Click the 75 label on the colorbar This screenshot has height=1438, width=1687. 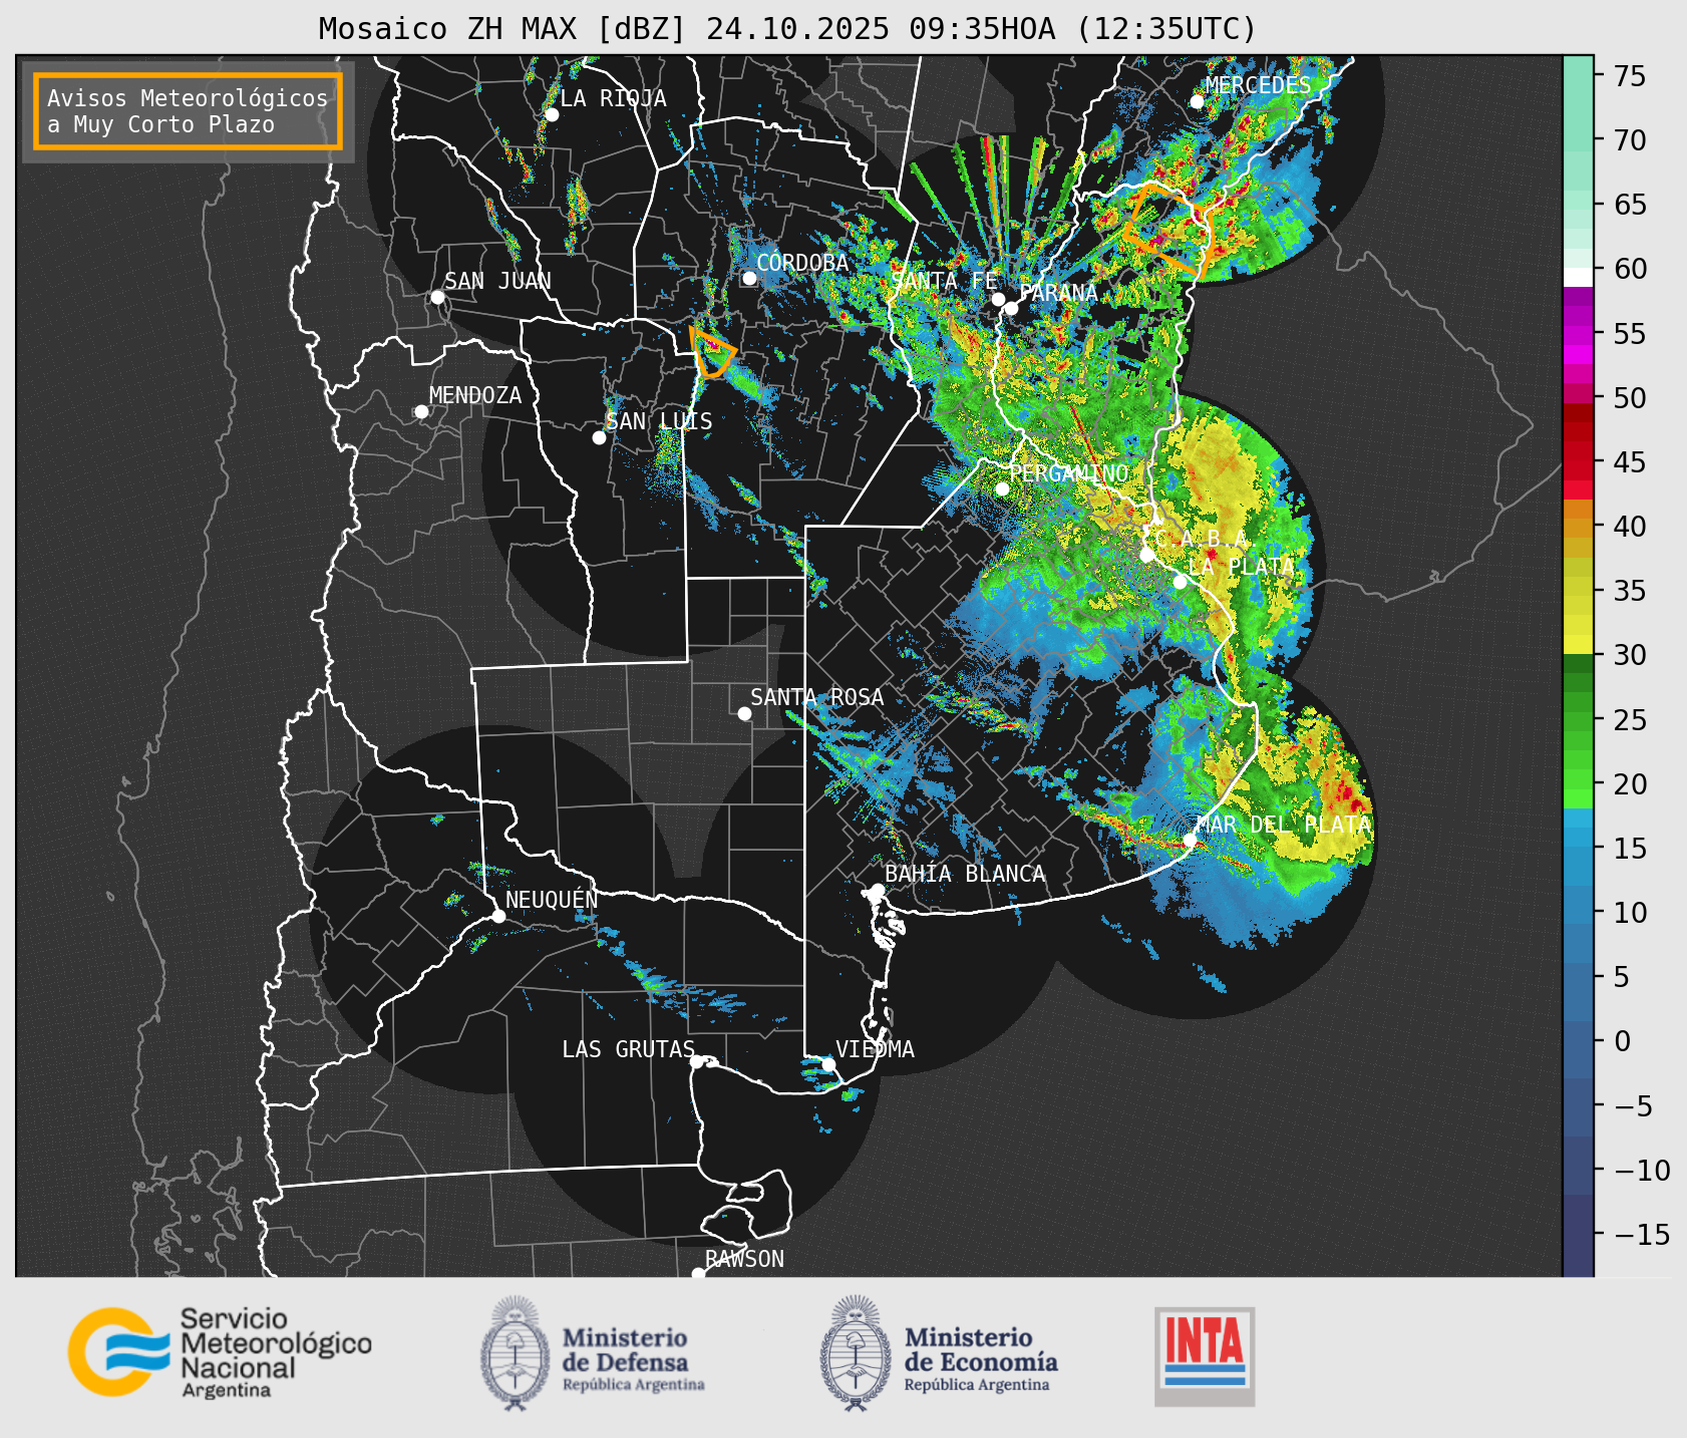(1631, 76)
